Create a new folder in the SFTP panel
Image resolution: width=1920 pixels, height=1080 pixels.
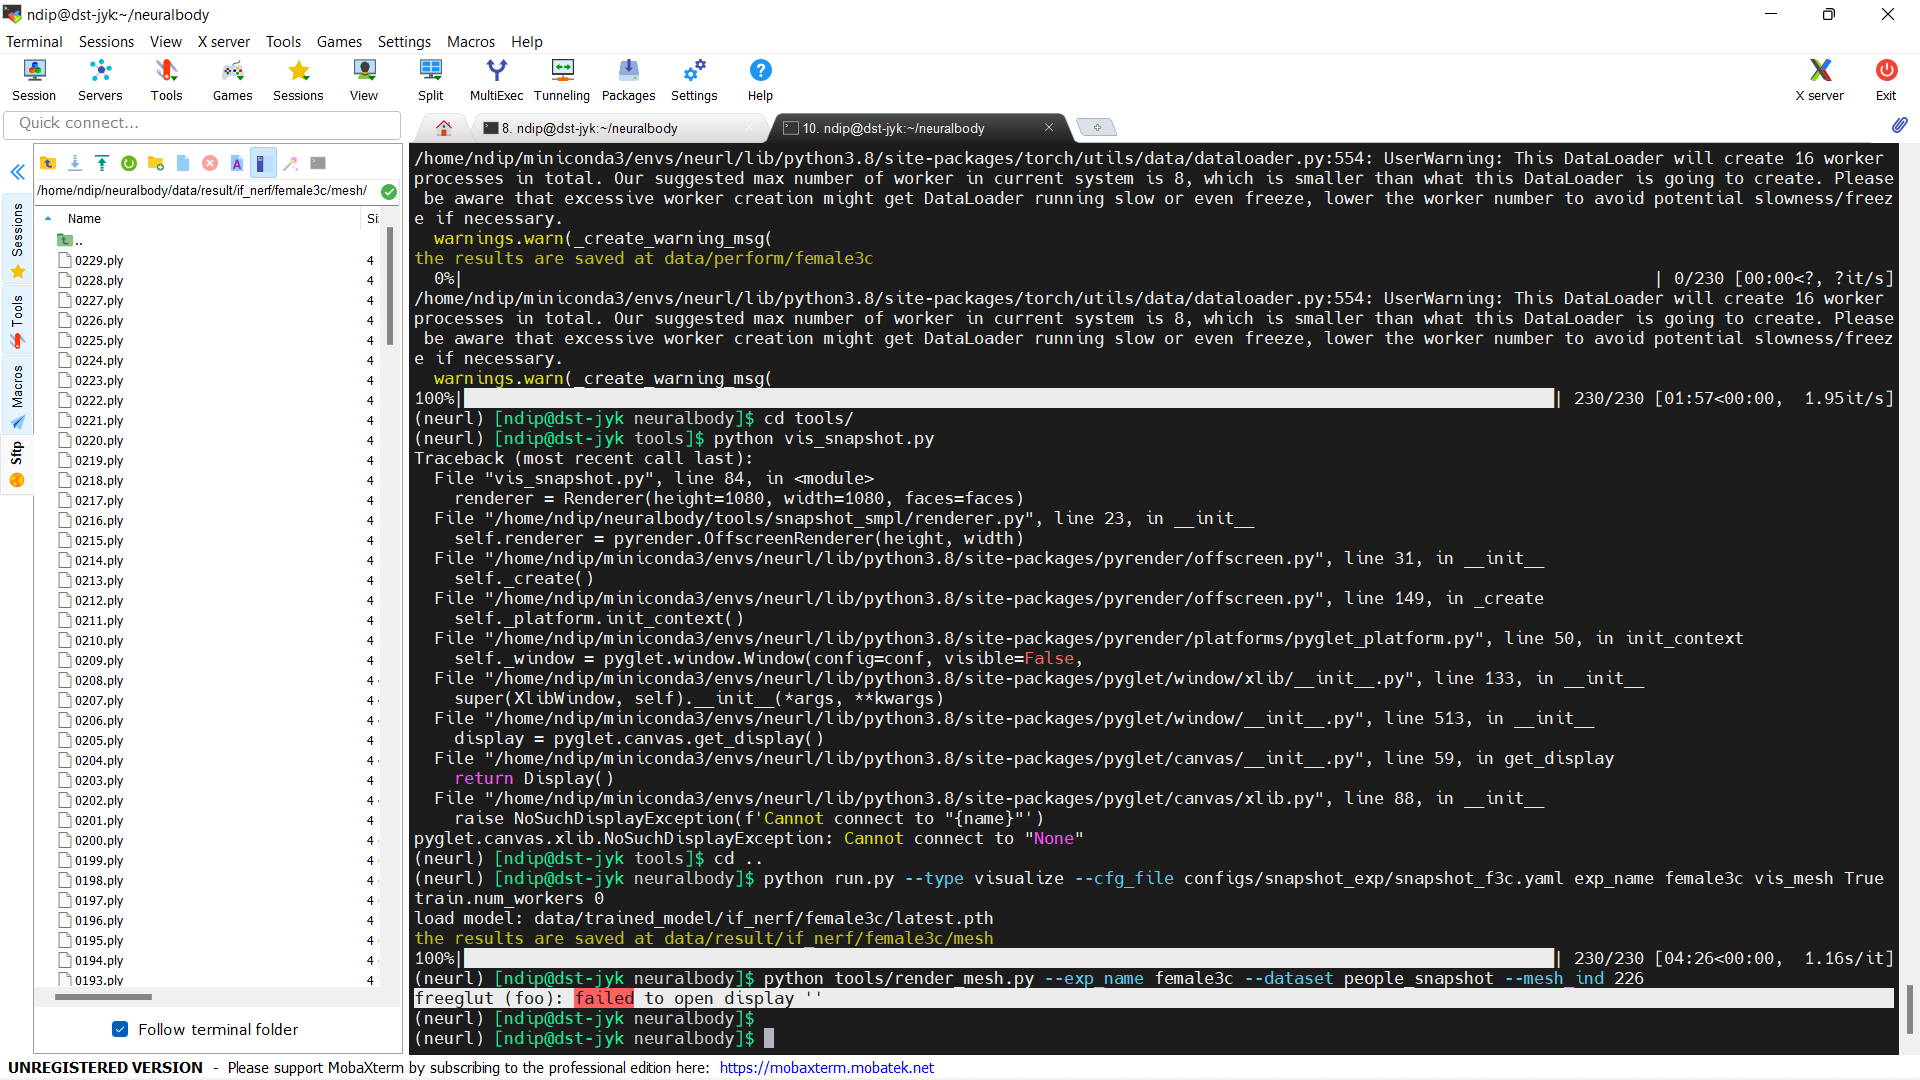[x=156, y=163]
